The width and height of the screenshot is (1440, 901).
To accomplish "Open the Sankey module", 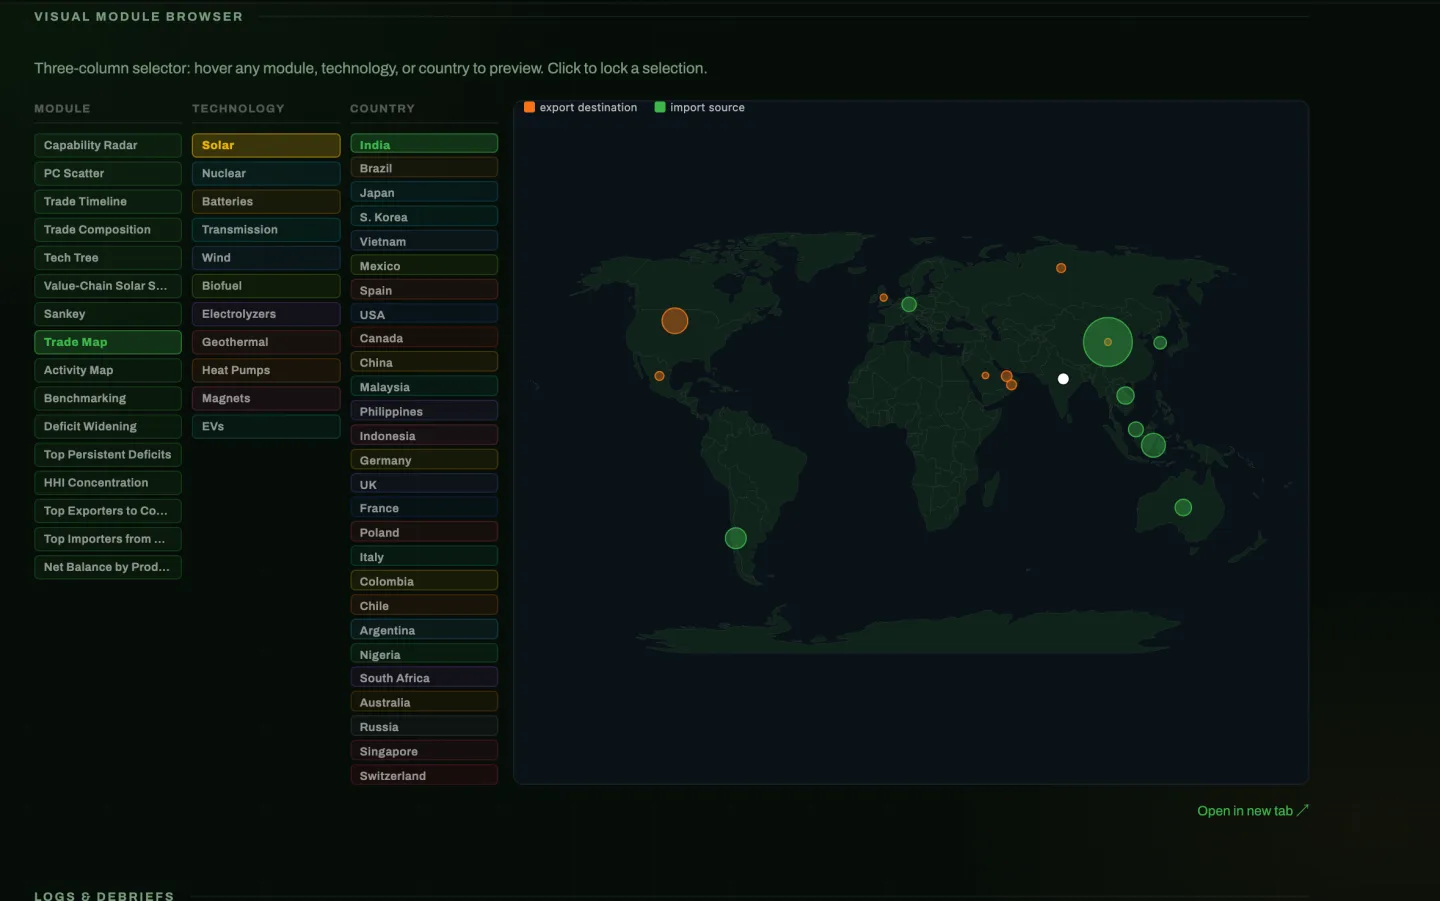I will (x=108, y=314).
